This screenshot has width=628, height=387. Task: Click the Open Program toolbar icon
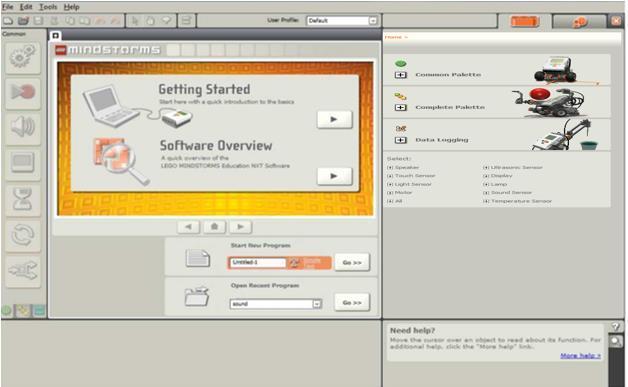(x=24, y=20)
